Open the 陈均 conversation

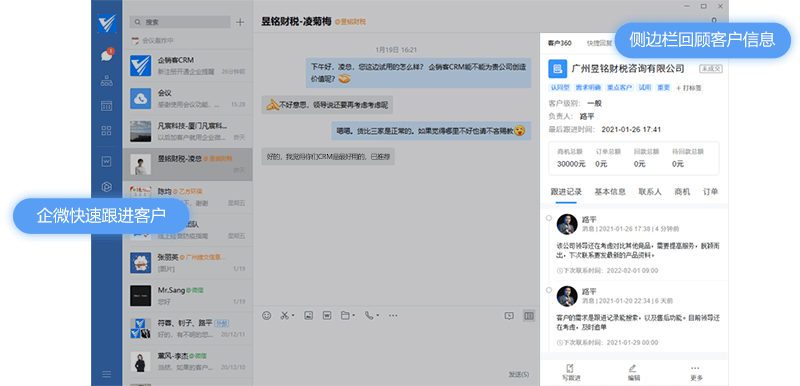point(187,197)
